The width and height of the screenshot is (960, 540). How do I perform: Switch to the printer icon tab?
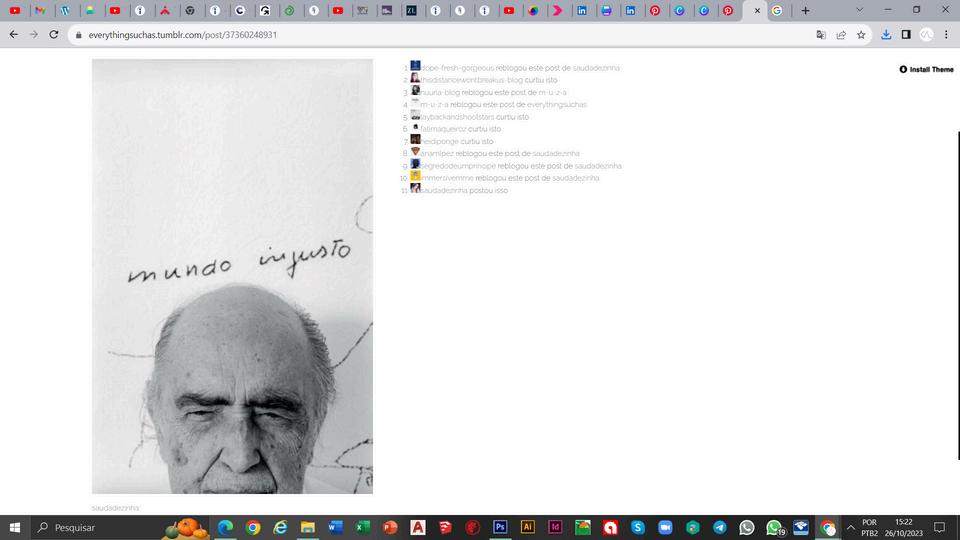[x=606, y=10]
